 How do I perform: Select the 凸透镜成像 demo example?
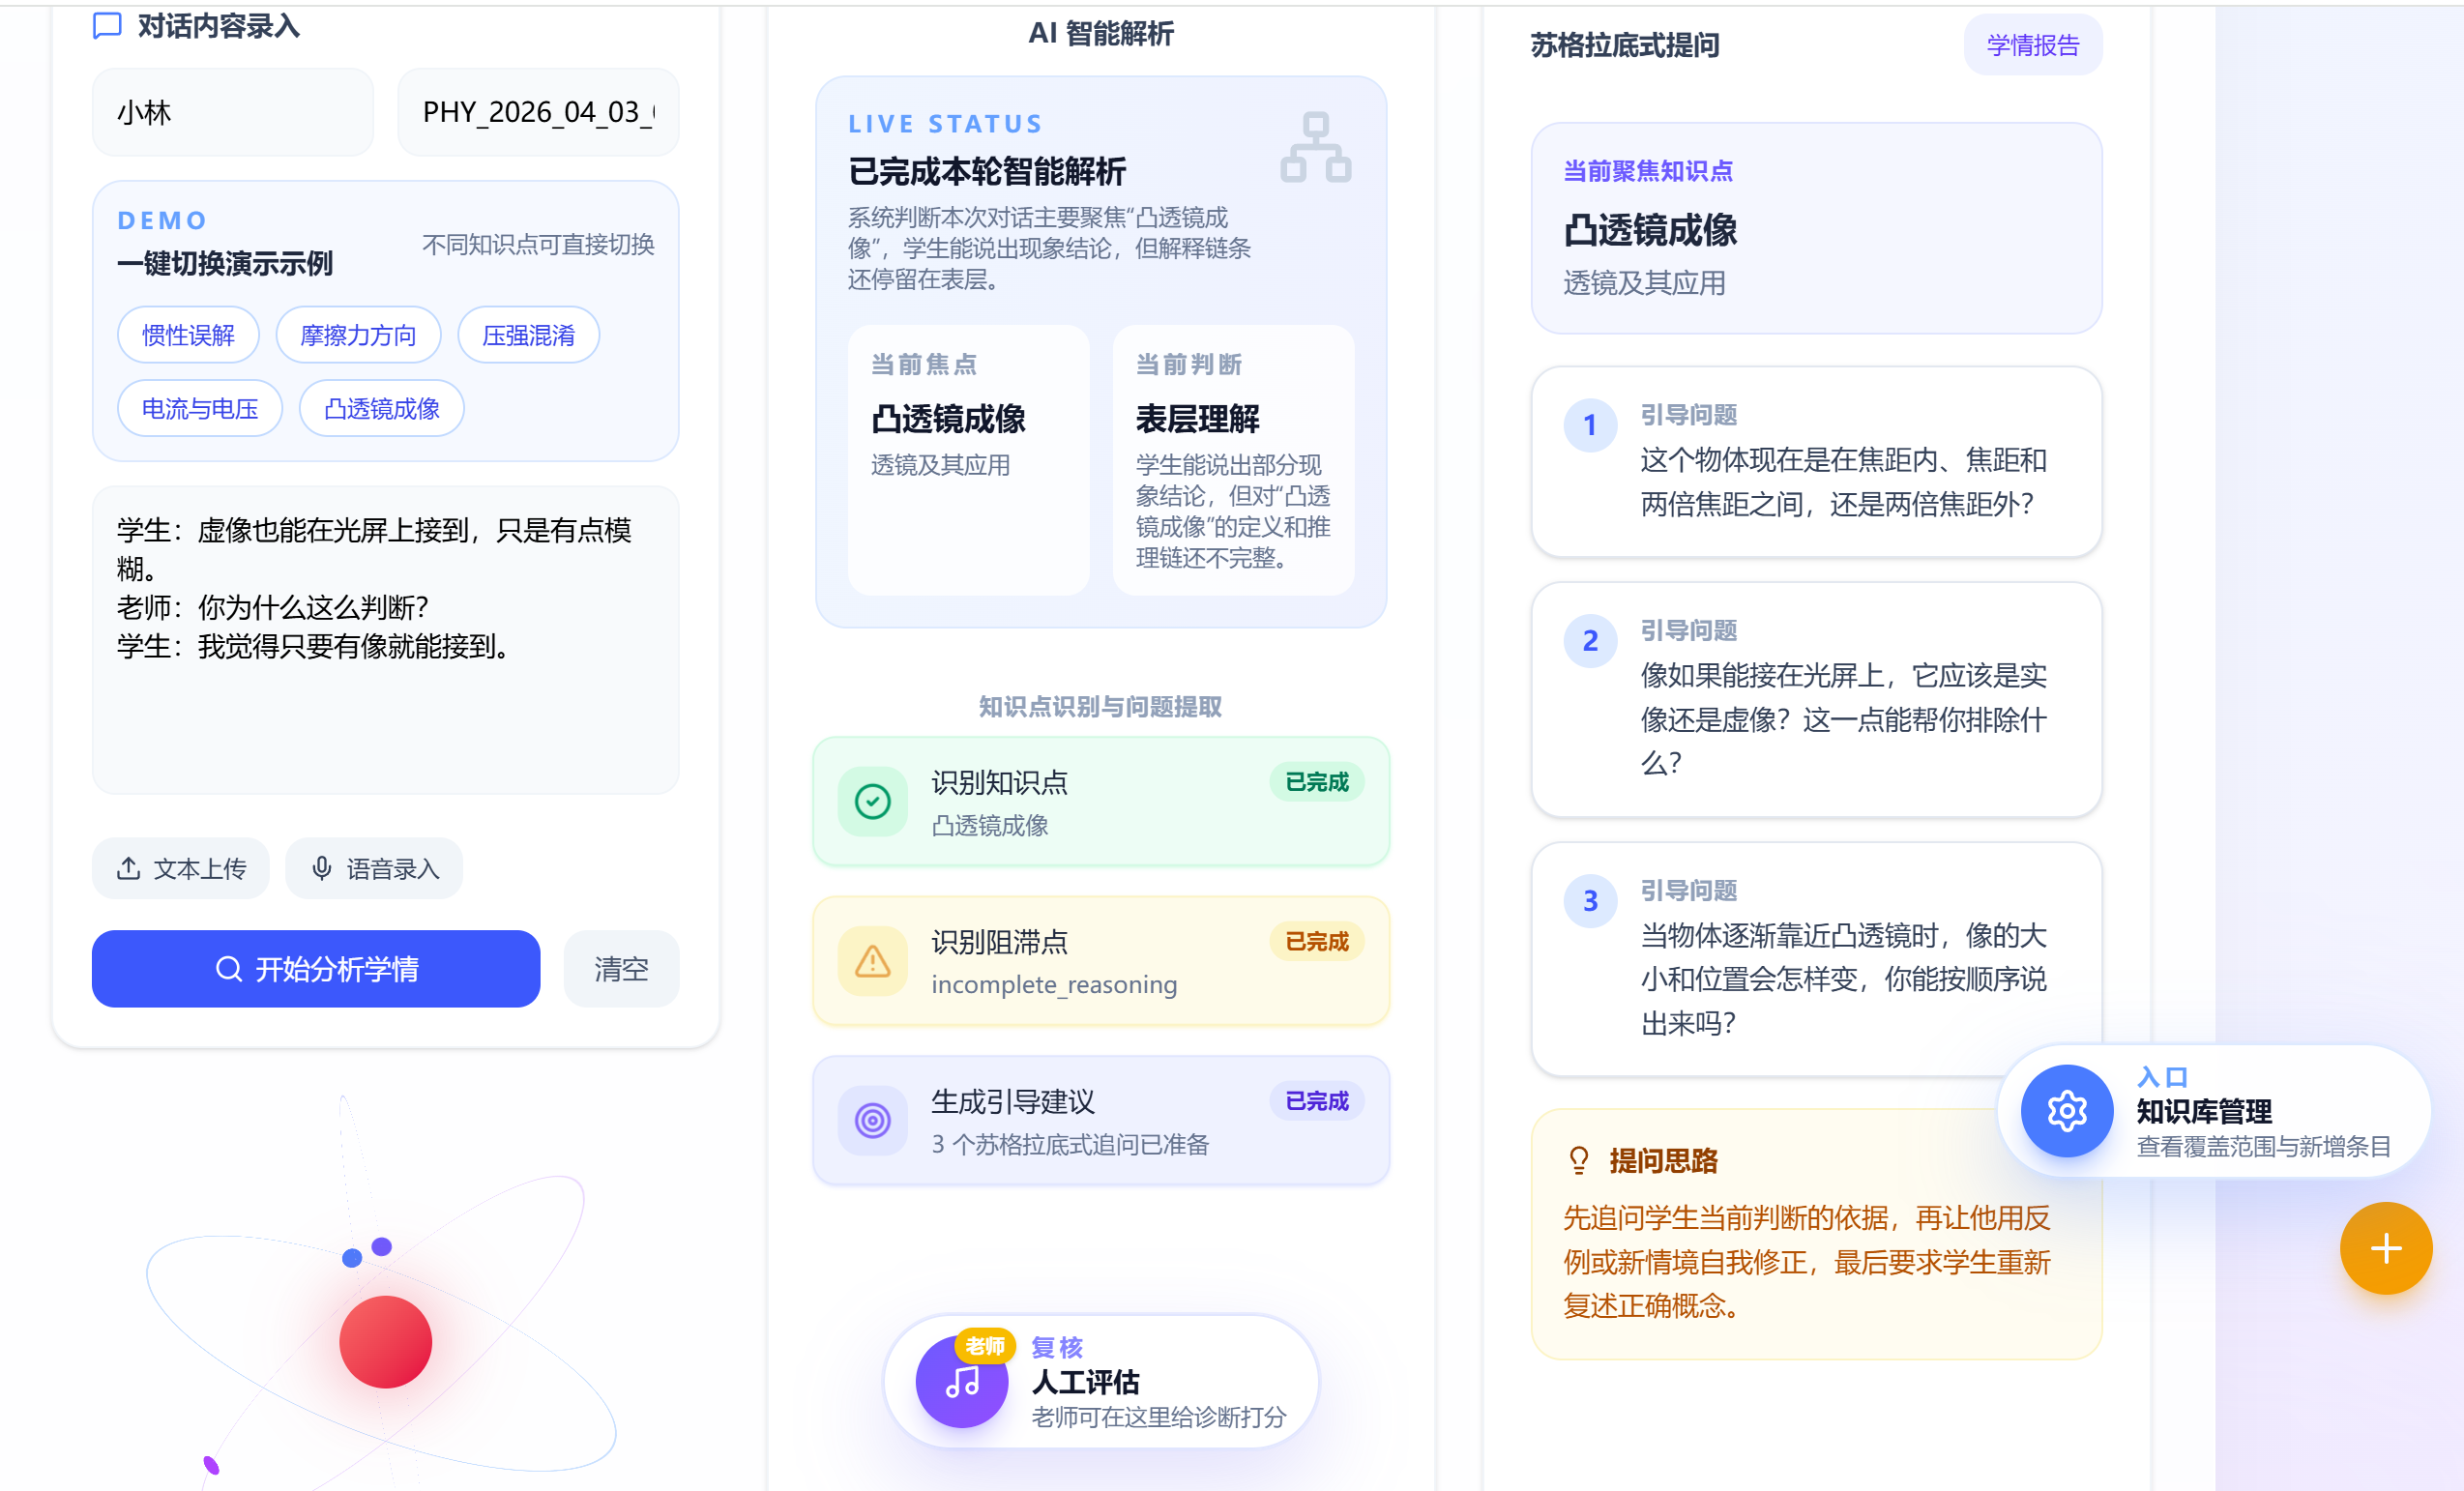(x=382, y=408)
